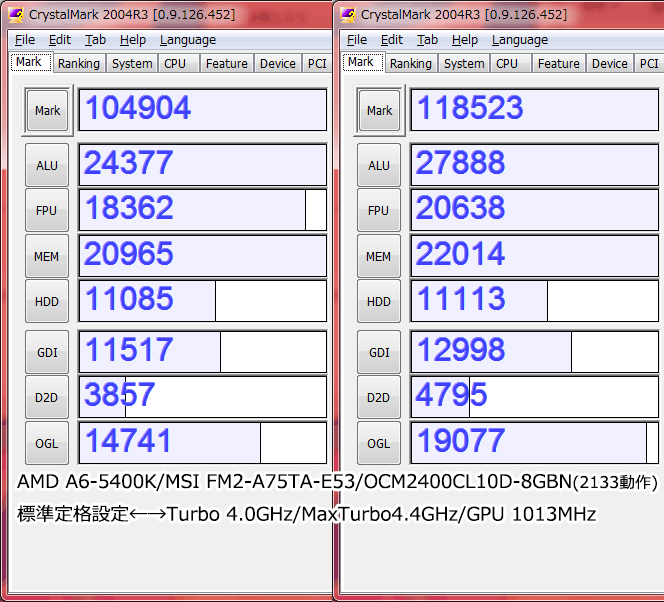The image size is (664, 602).
Task: Switch to Device tab in left window
Action: pos(278,64)
